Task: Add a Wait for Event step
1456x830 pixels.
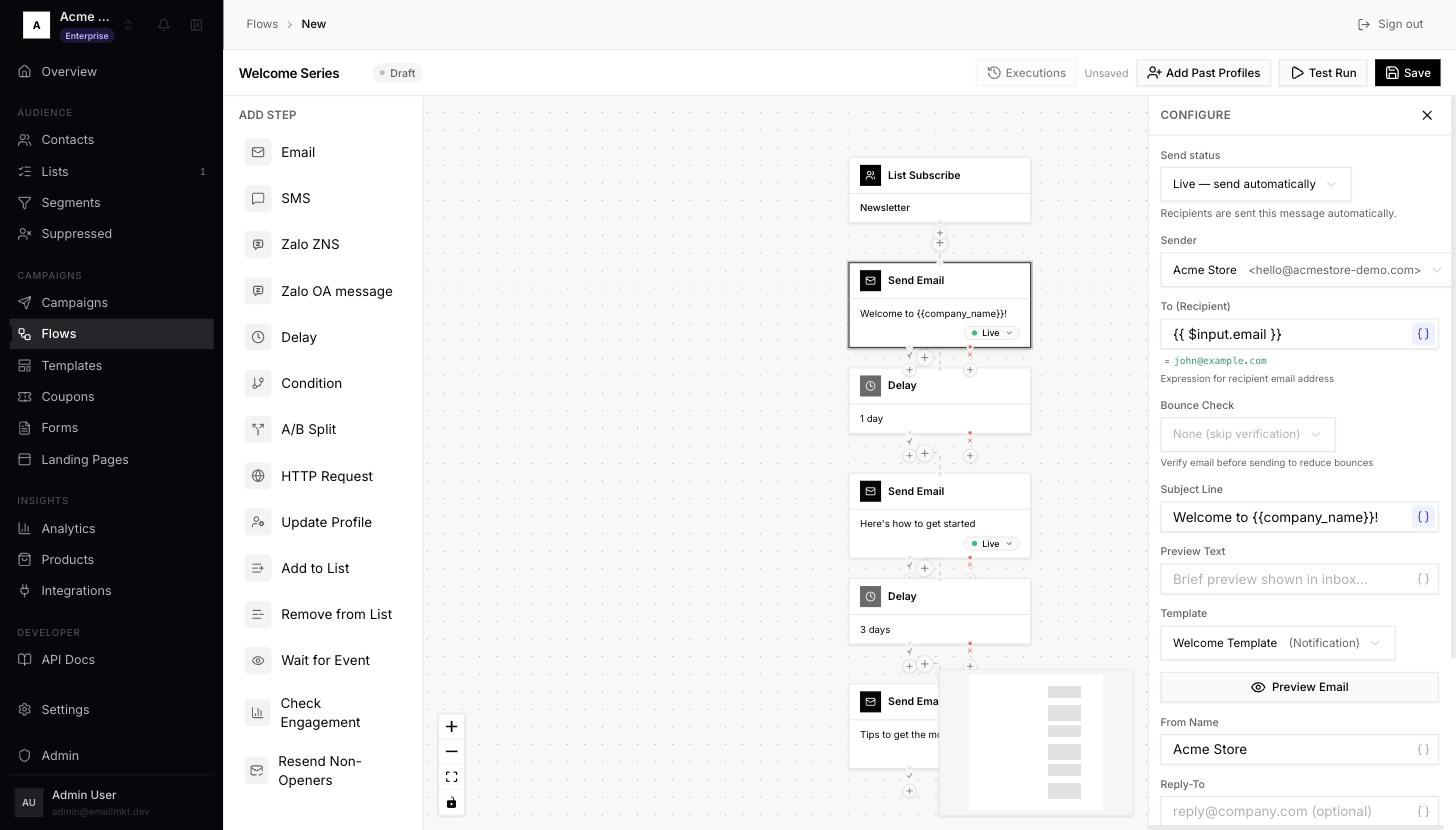Action: pos(323,660)
